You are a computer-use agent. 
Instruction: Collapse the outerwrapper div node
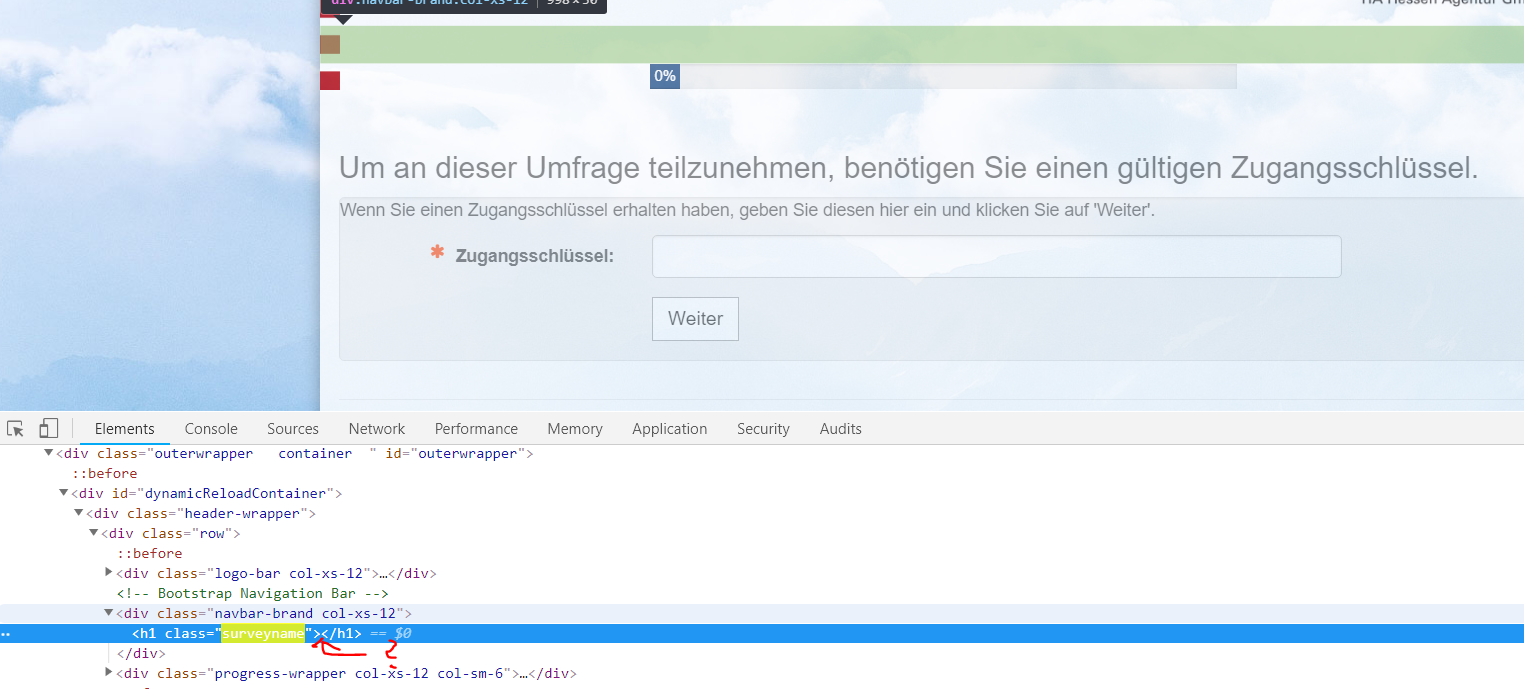(49, 453)
